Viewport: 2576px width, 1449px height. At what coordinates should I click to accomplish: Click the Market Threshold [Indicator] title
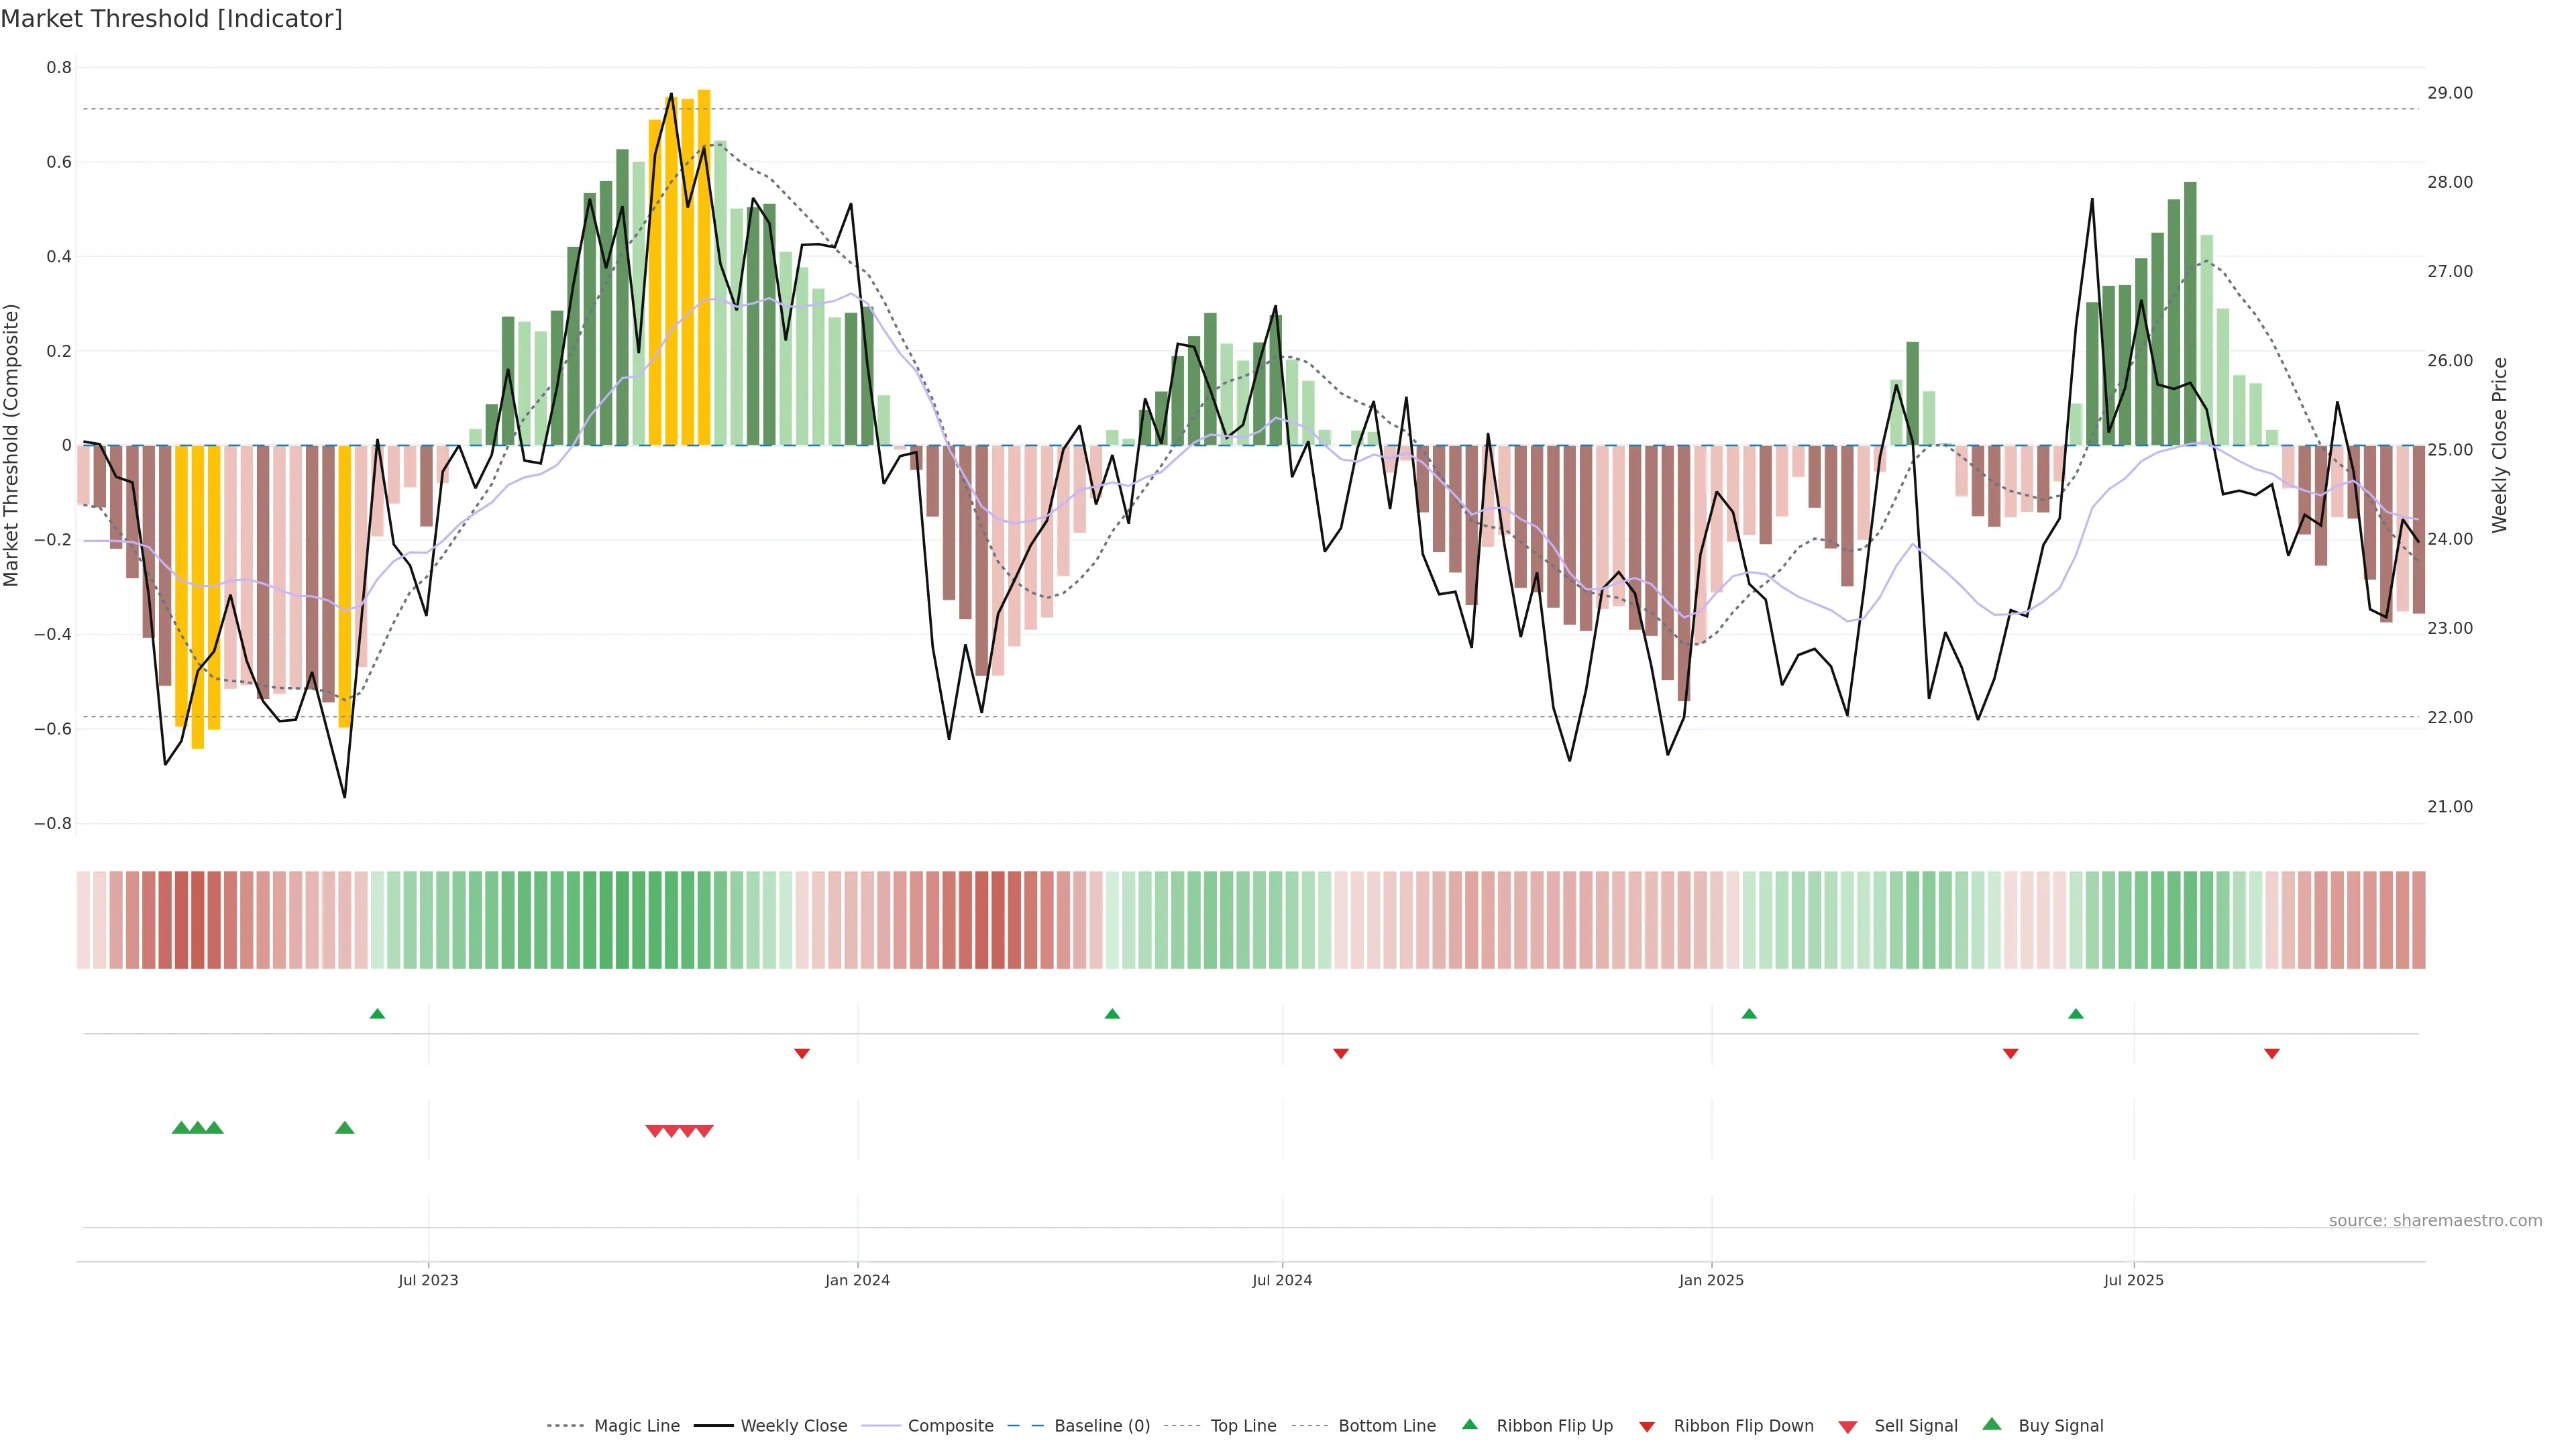click(x=172, y=19)
